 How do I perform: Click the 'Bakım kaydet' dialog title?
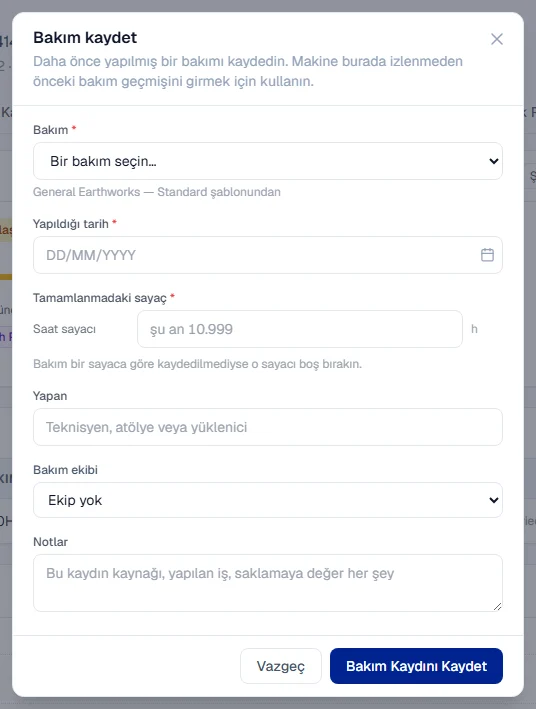click(x=85, y=38)
